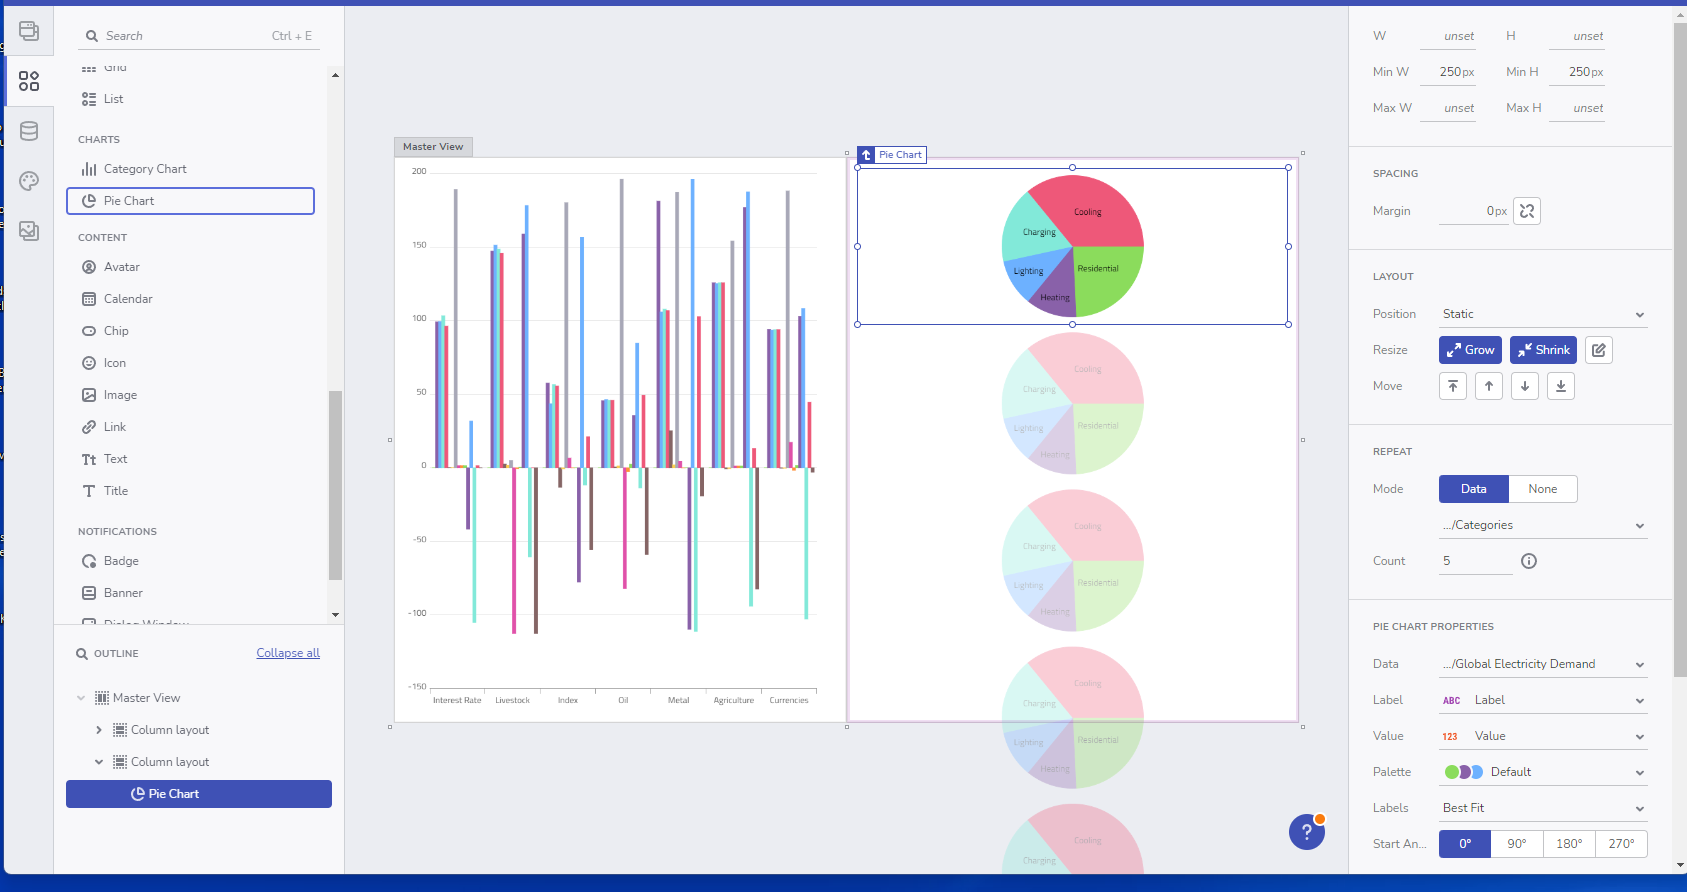Click the Default palette color swatch
Screen dimensions: 1687x892
tap(1464, 772)
